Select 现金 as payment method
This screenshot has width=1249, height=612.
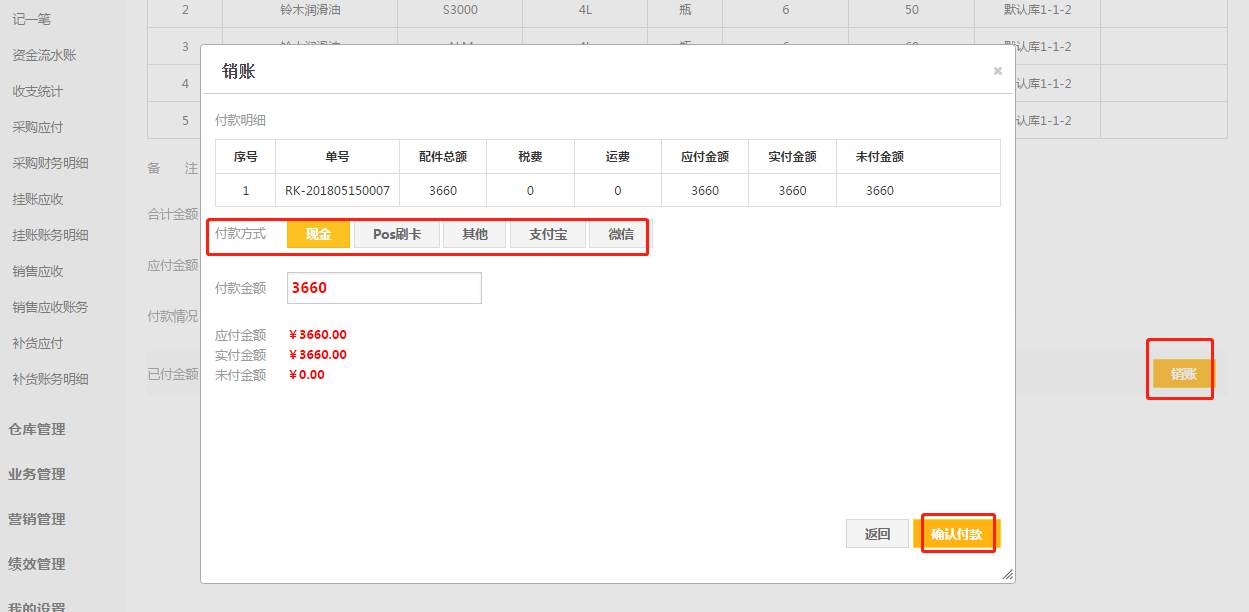coord(318,234)
